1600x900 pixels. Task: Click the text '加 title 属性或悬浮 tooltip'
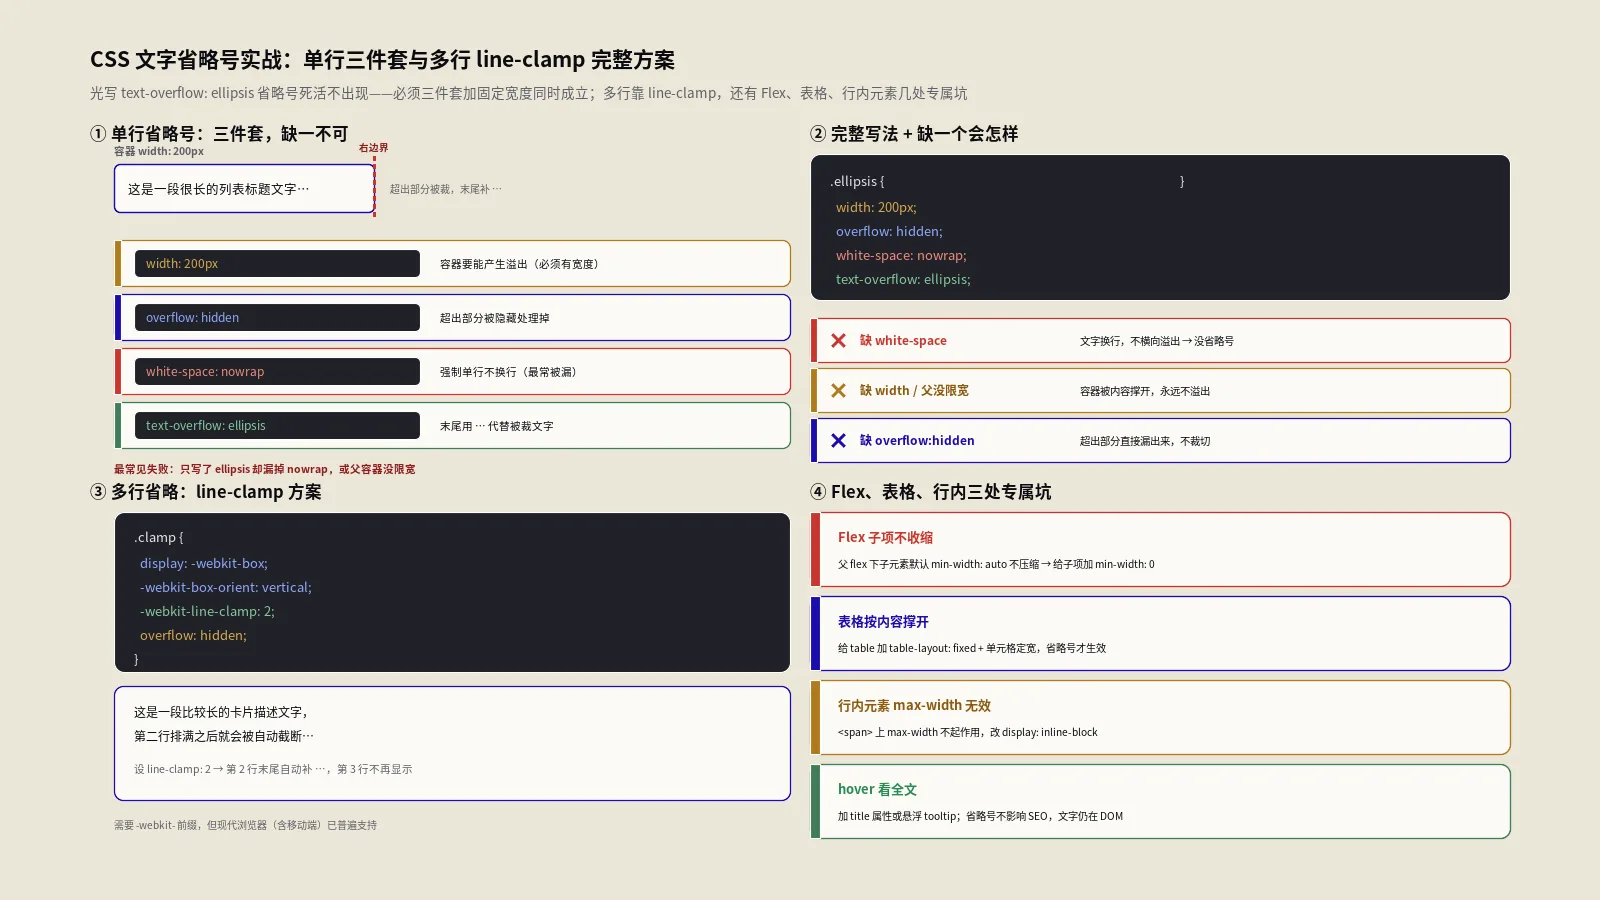click(980, 816)
